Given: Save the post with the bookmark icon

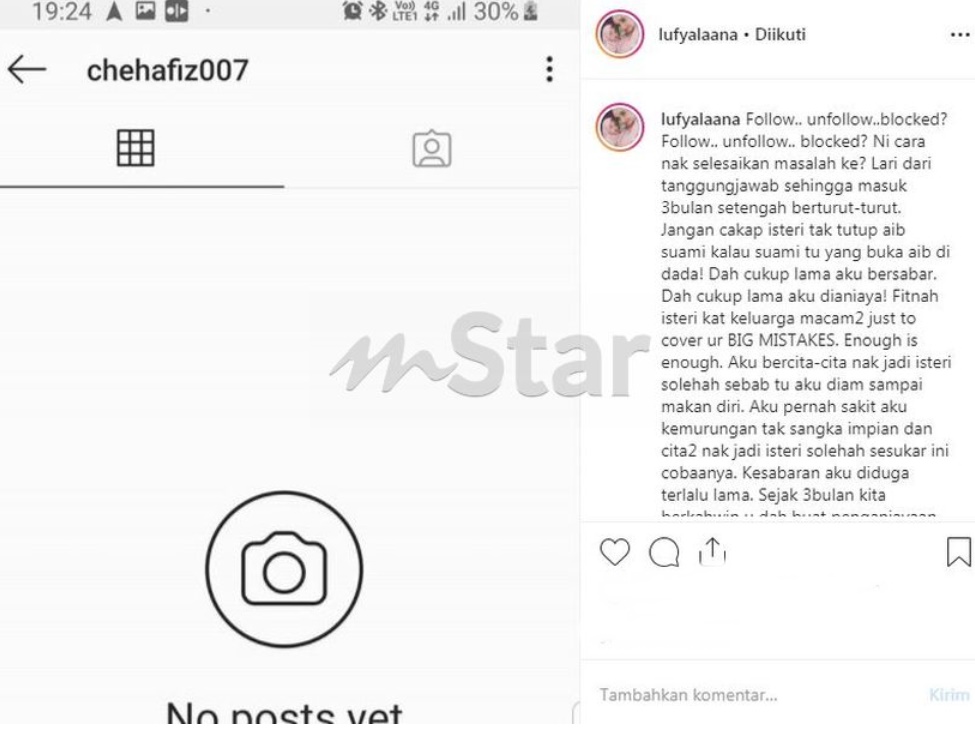Looking at the screenshot, I should tap(958, 552).
